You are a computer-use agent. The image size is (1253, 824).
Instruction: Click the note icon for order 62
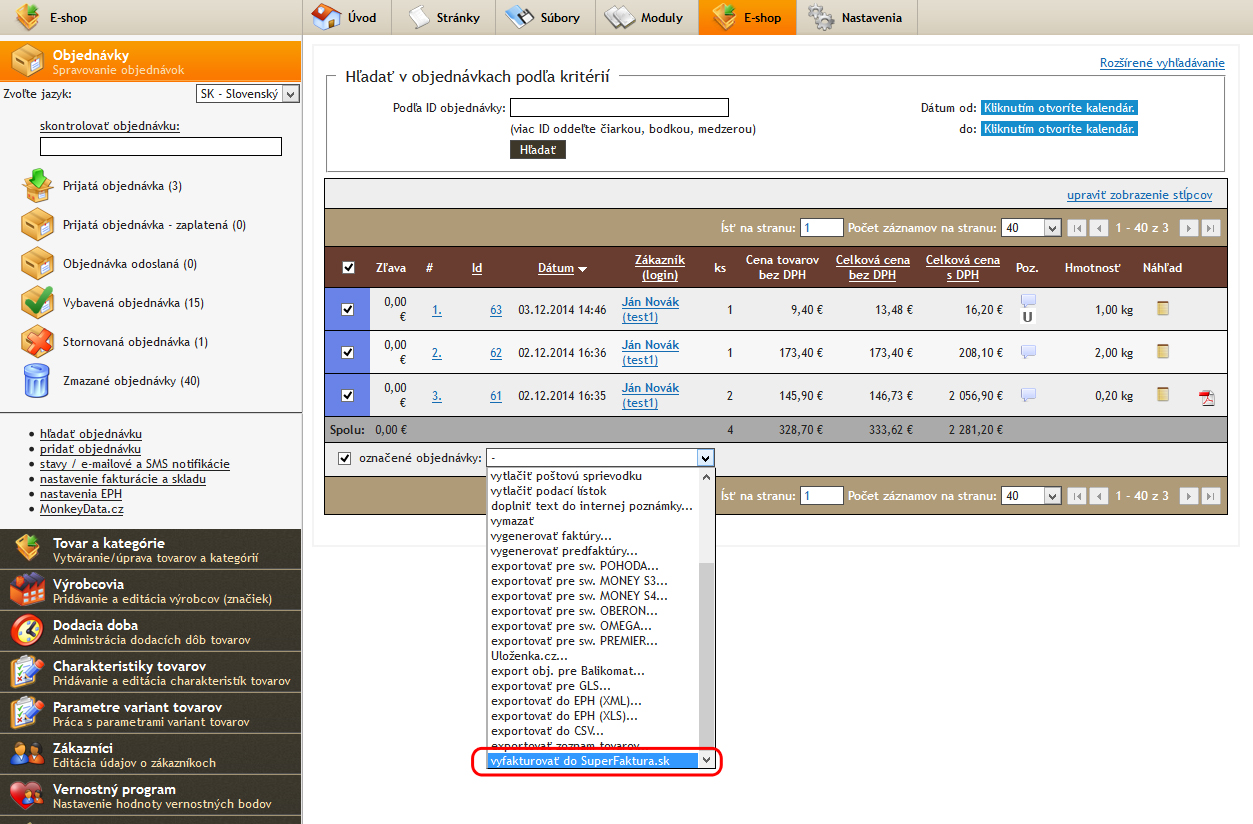click(1028, 352)
